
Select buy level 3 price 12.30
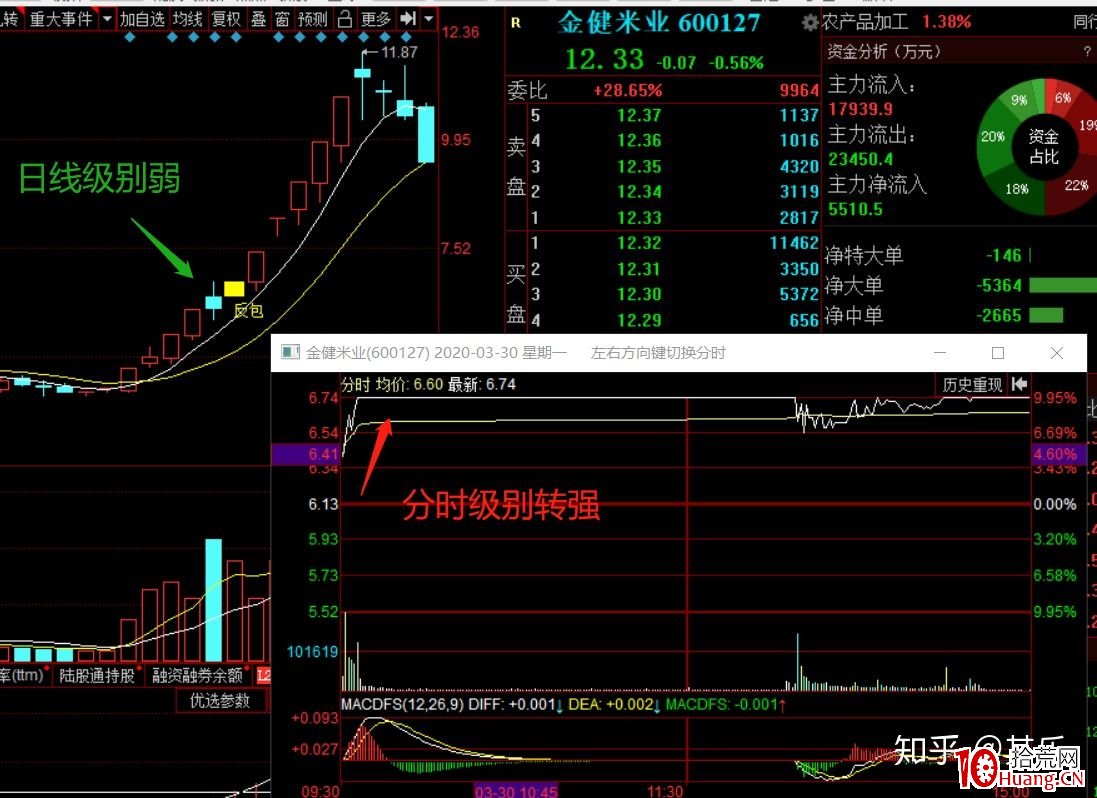639,294
